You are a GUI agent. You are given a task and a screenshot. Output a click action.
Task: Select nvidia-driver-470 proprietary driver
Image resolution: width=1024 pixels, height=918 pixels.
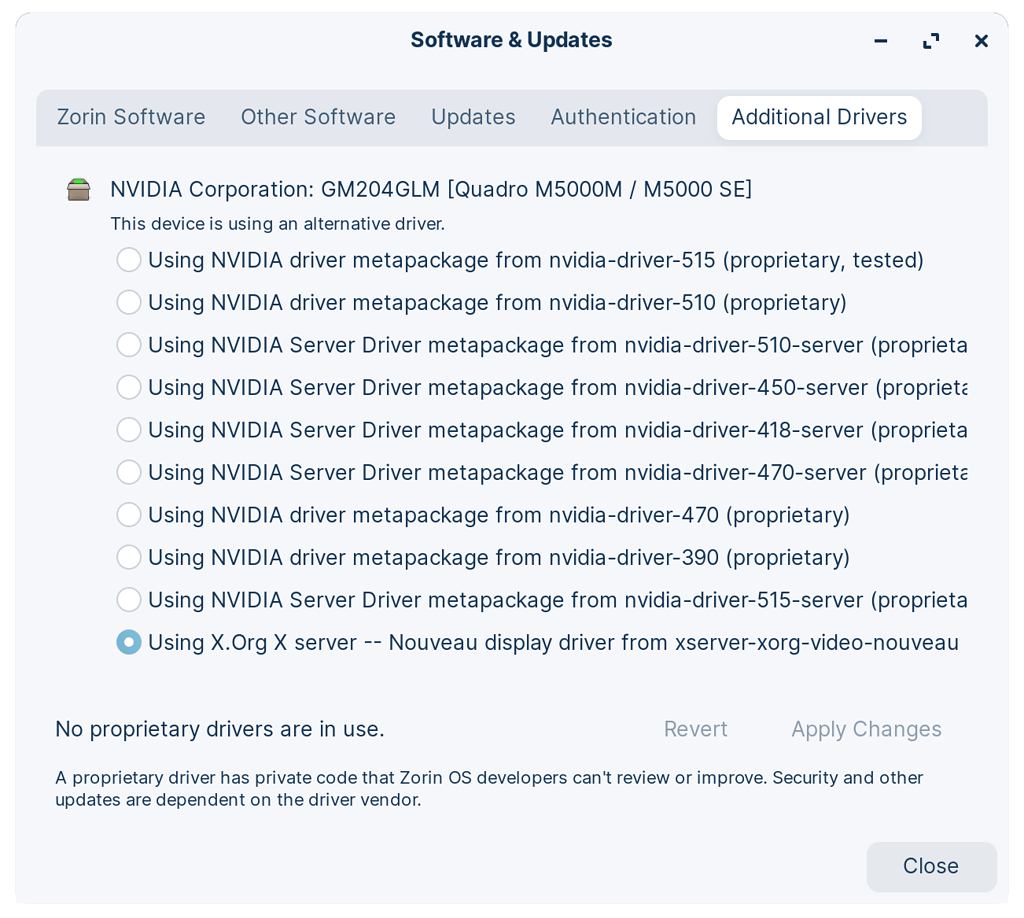tap(129, 515)
